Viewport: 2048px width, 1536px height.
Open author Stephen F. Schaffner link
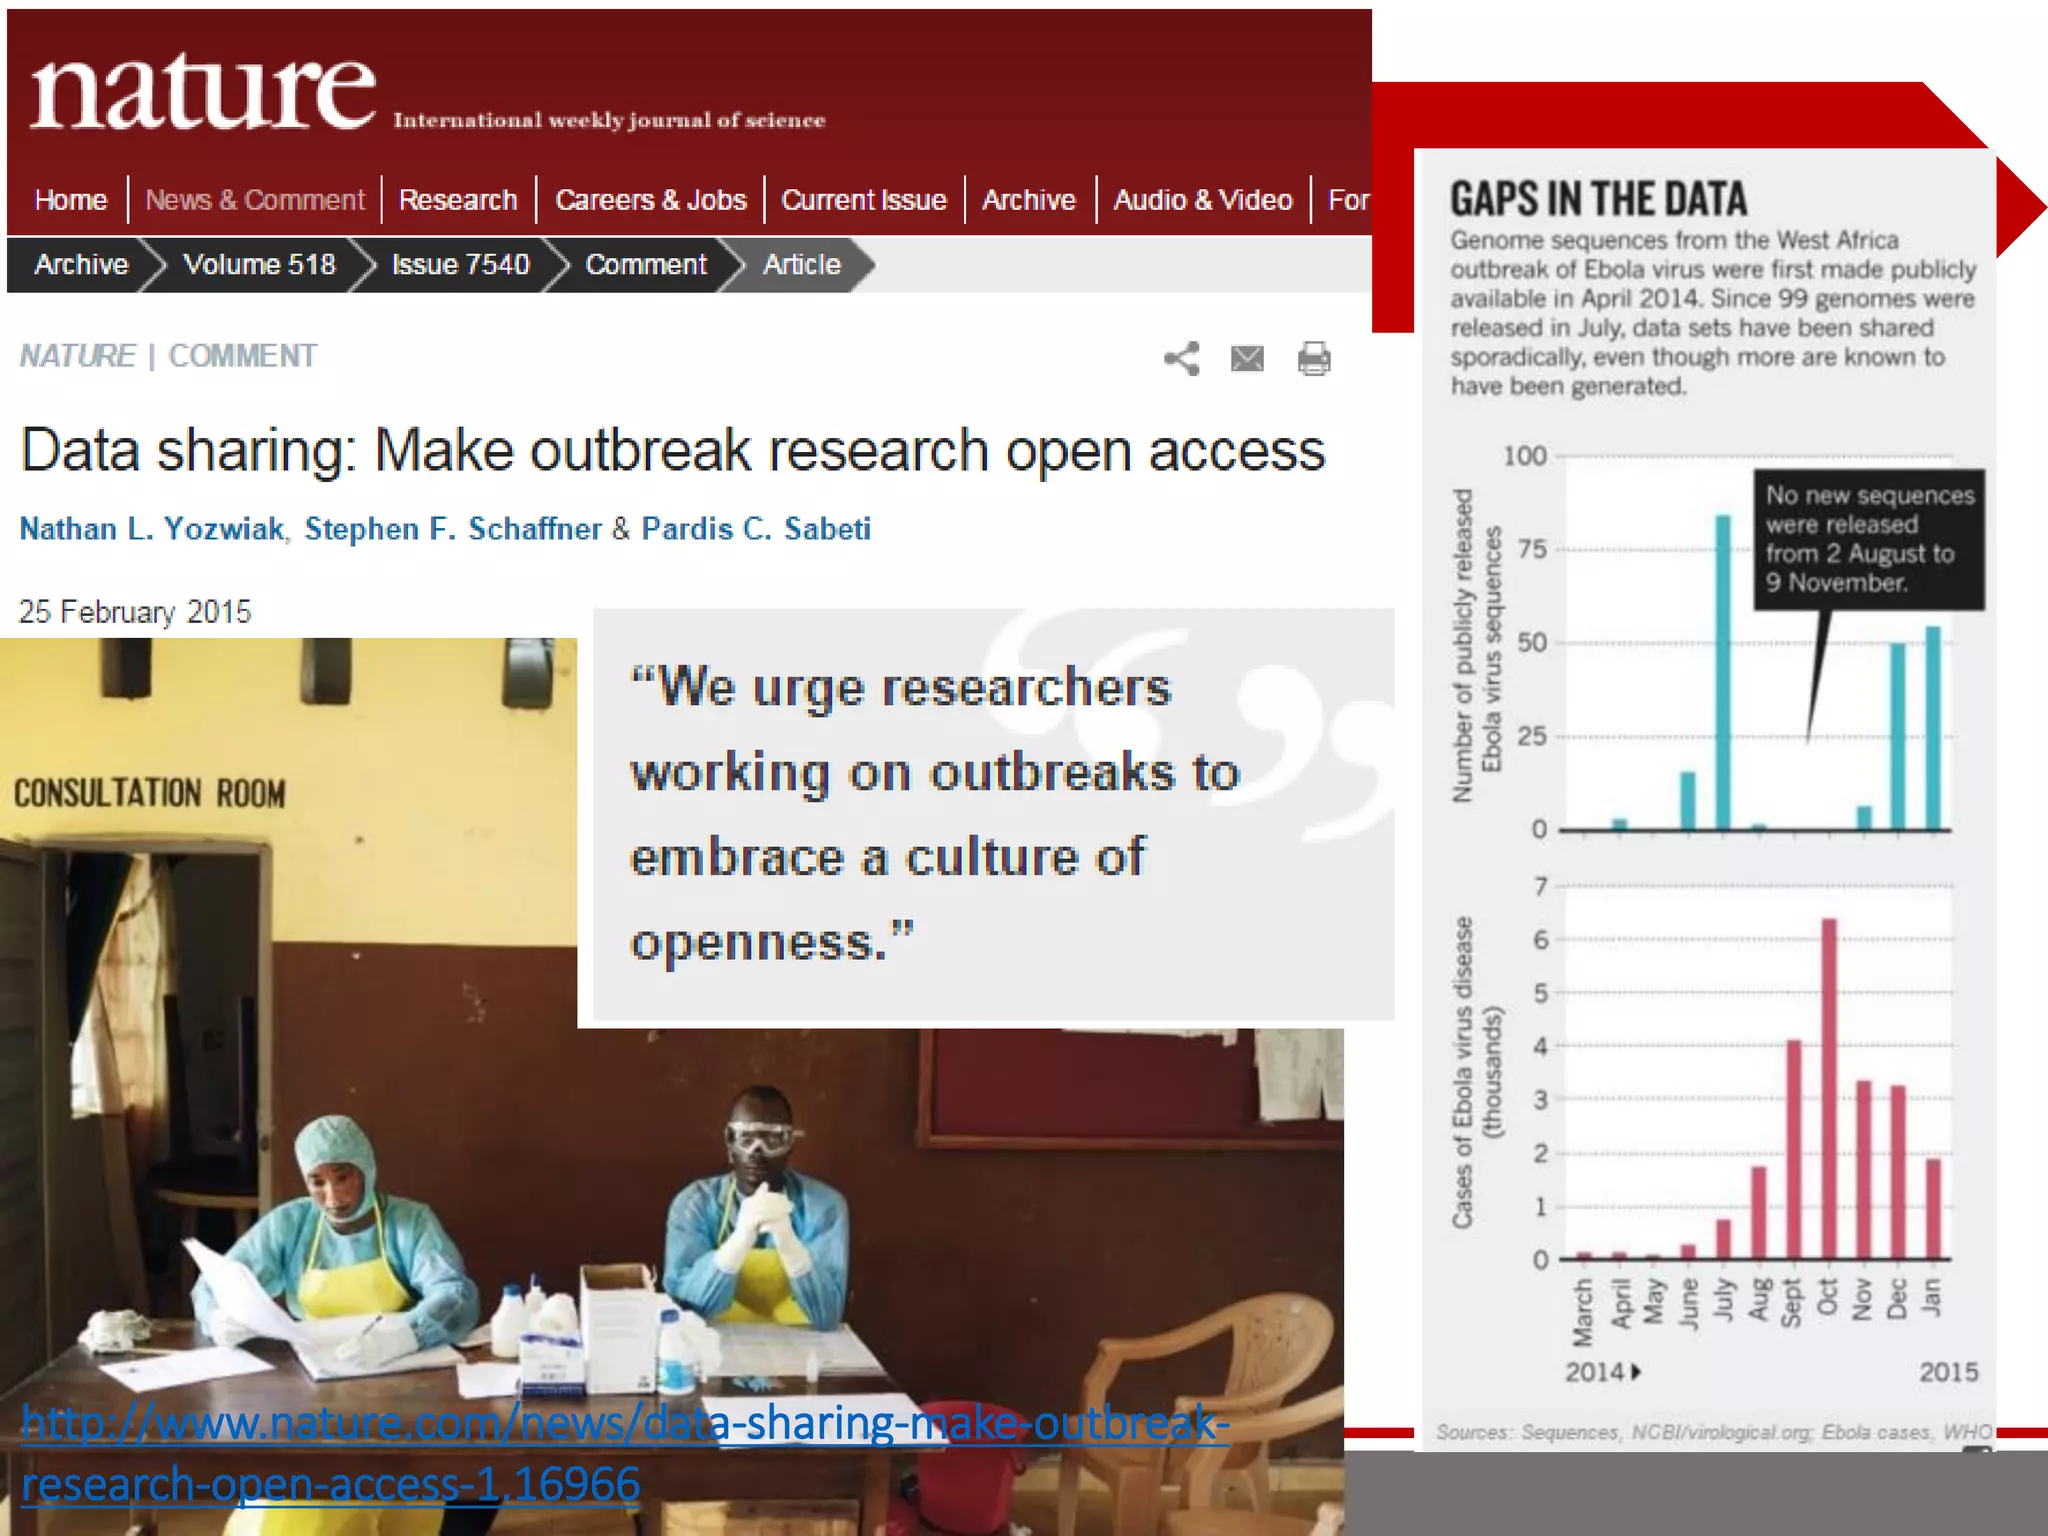pyautogui.click(x=453, y=528)
